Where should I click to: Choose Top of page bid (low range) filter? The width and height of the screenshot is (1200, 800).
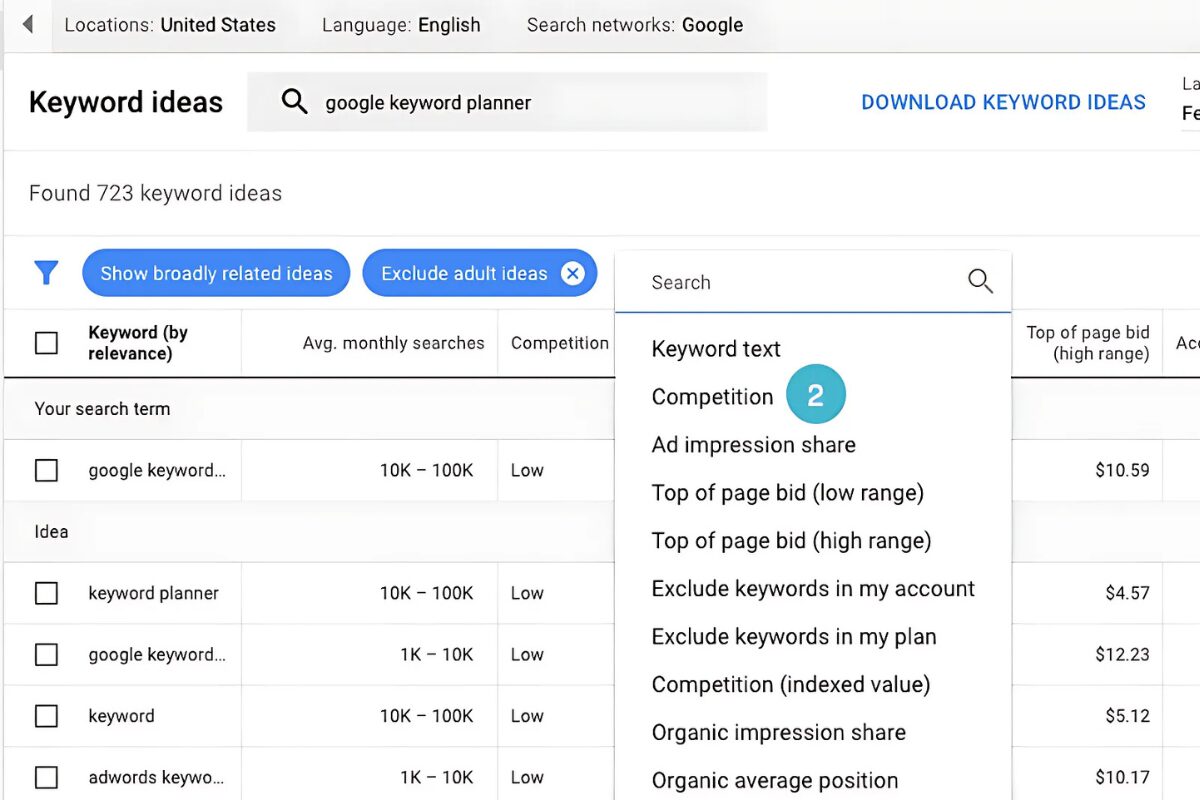click(787, 493)
